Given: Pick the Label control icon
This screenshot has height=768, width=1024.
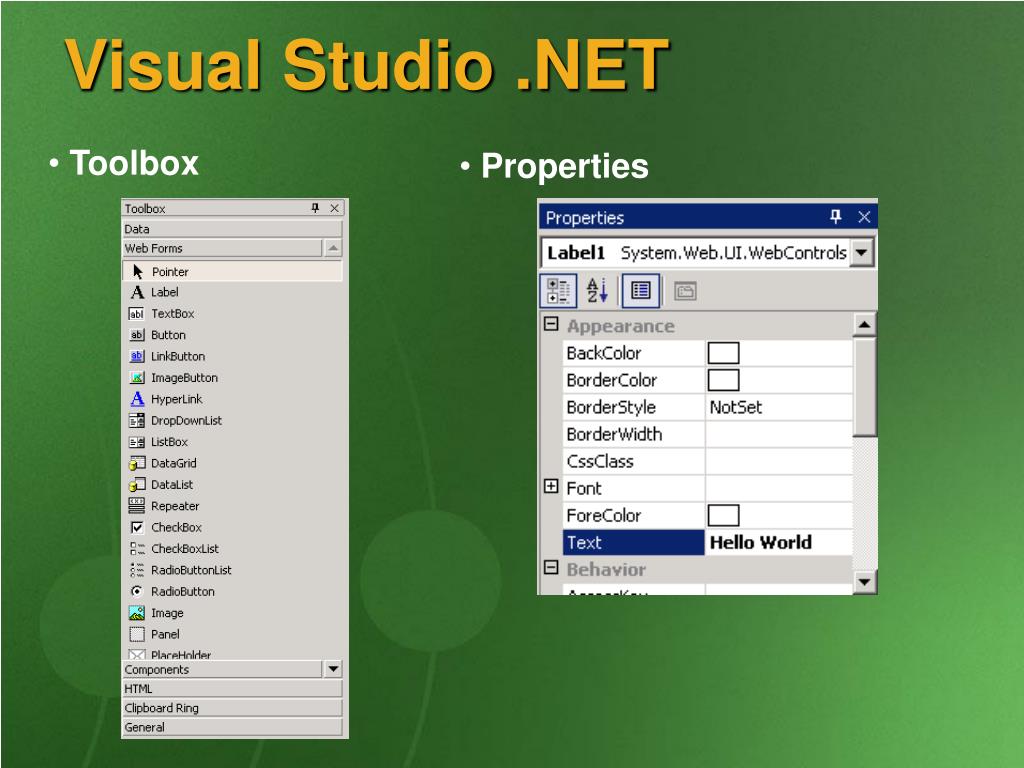Looking at the screenshot, I should (x=137, y=292).
